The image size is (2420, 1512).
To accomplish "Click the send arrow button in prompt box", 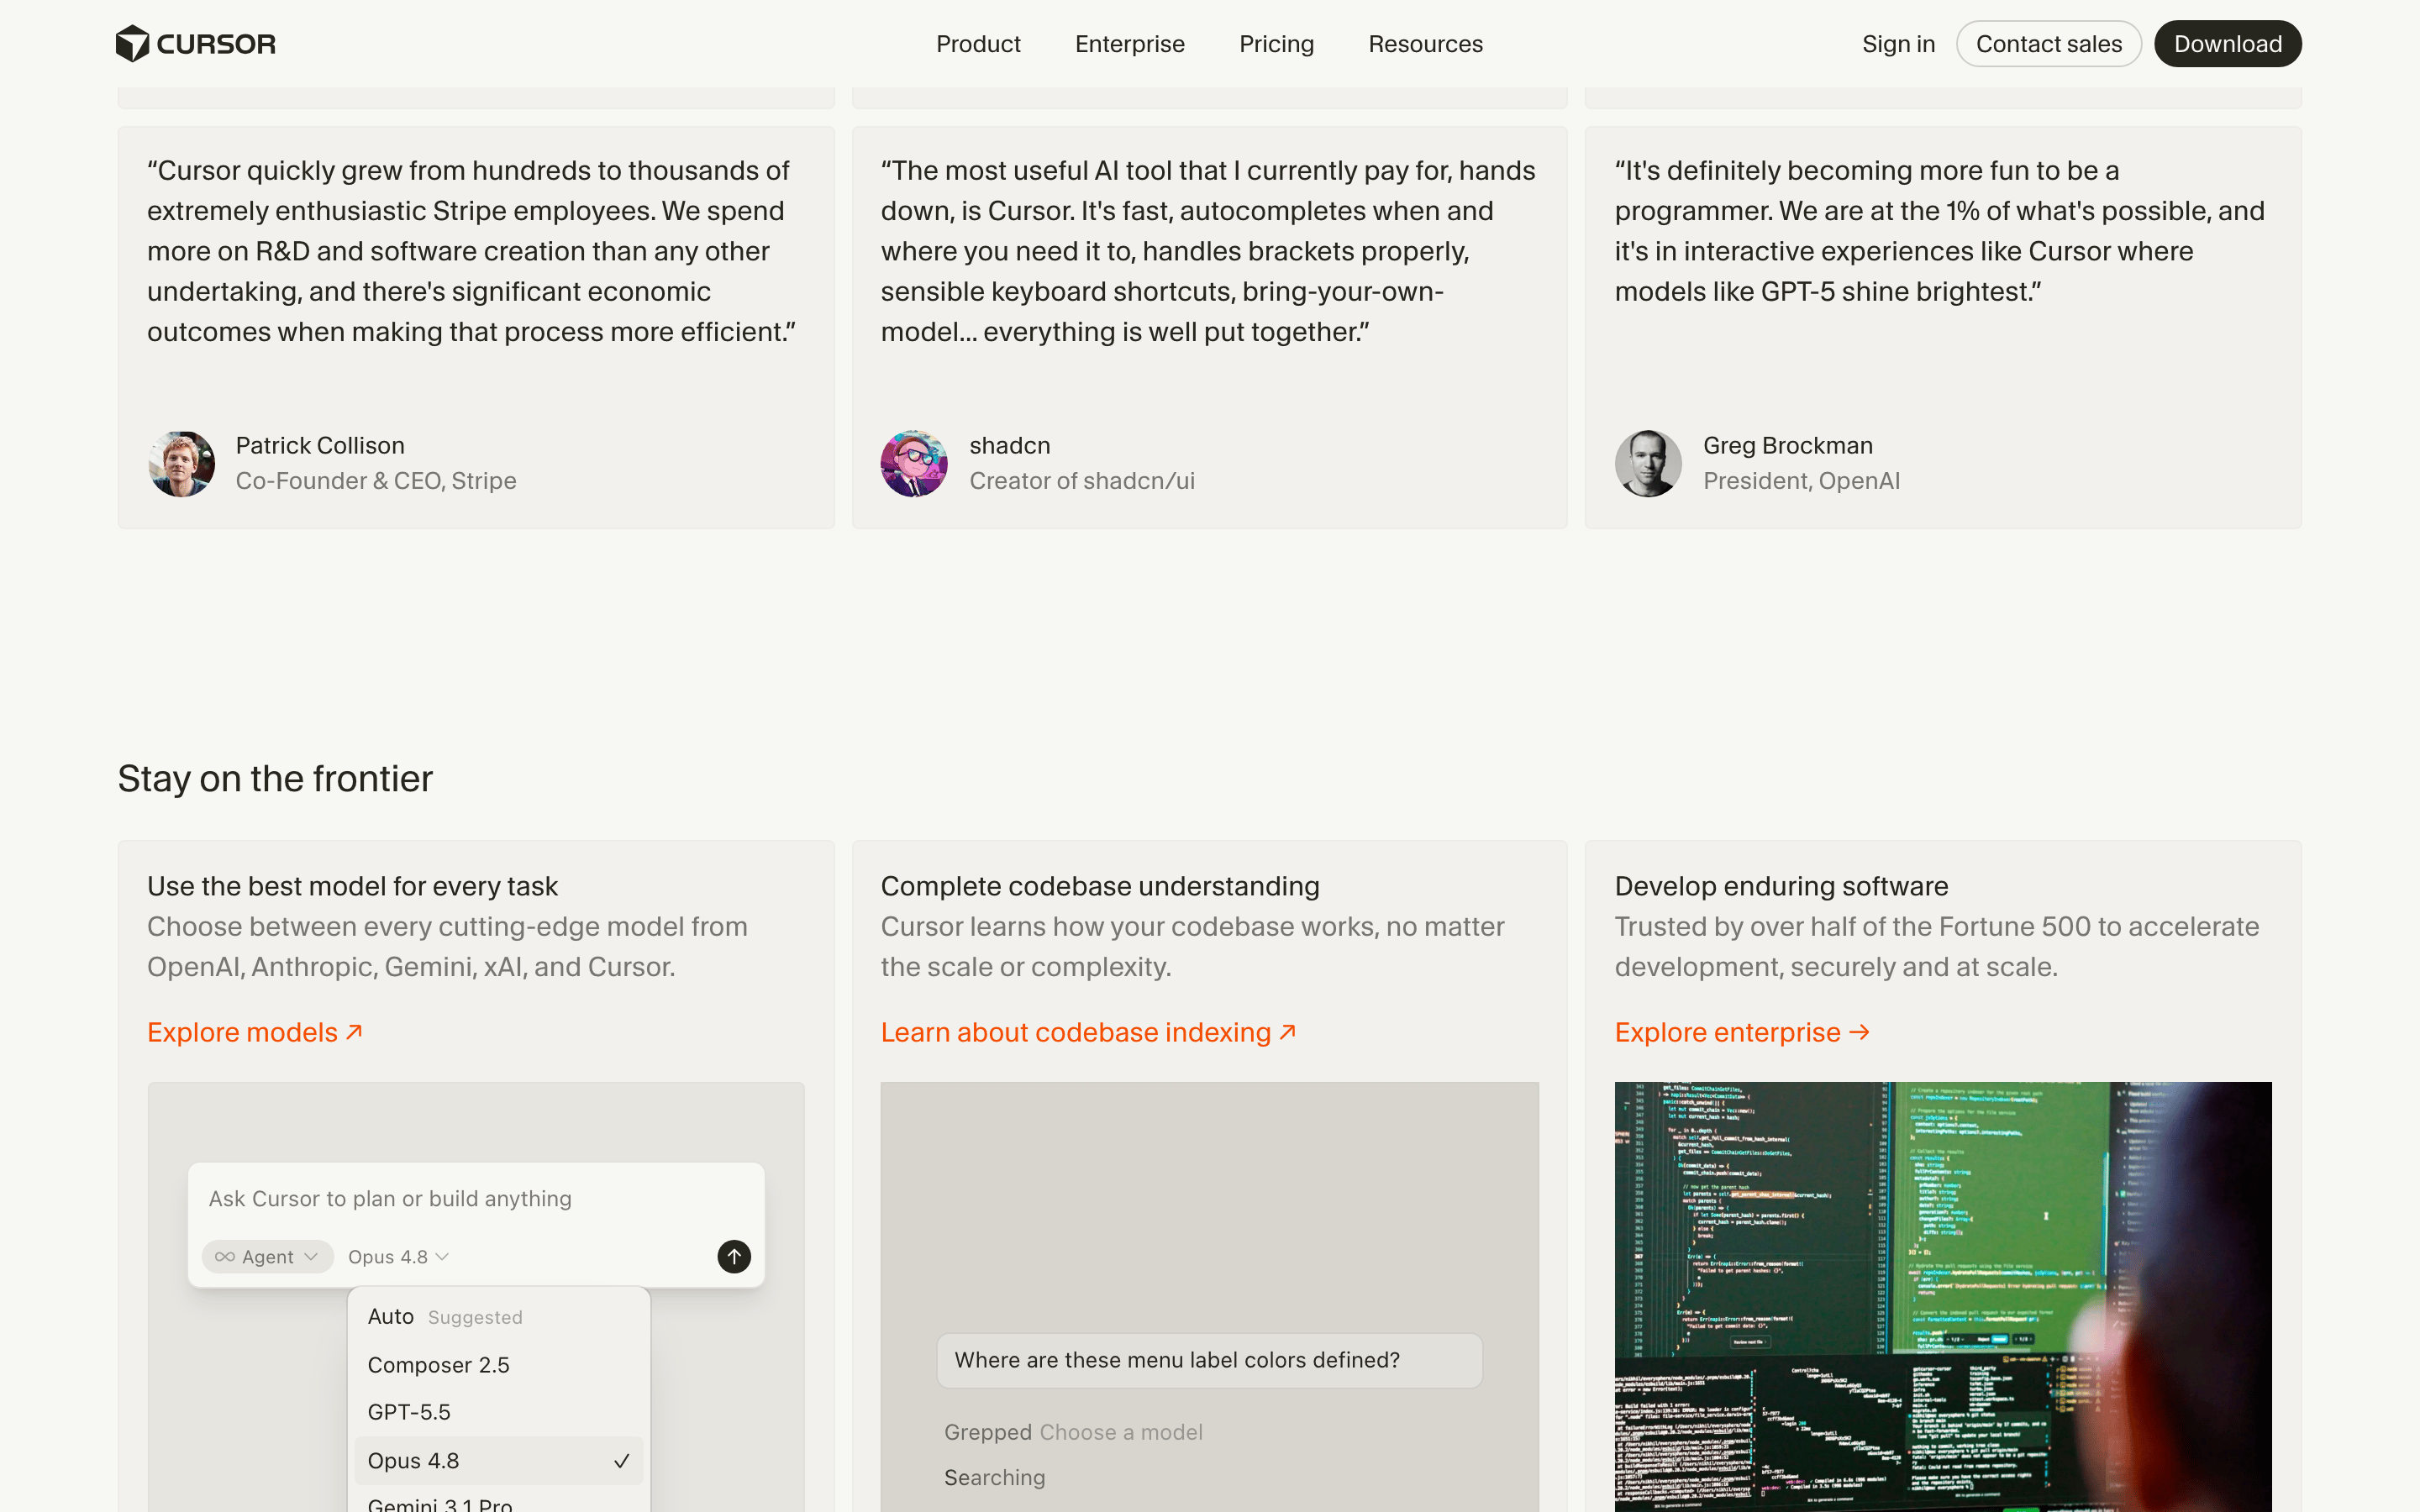I will pos(734,1257).
